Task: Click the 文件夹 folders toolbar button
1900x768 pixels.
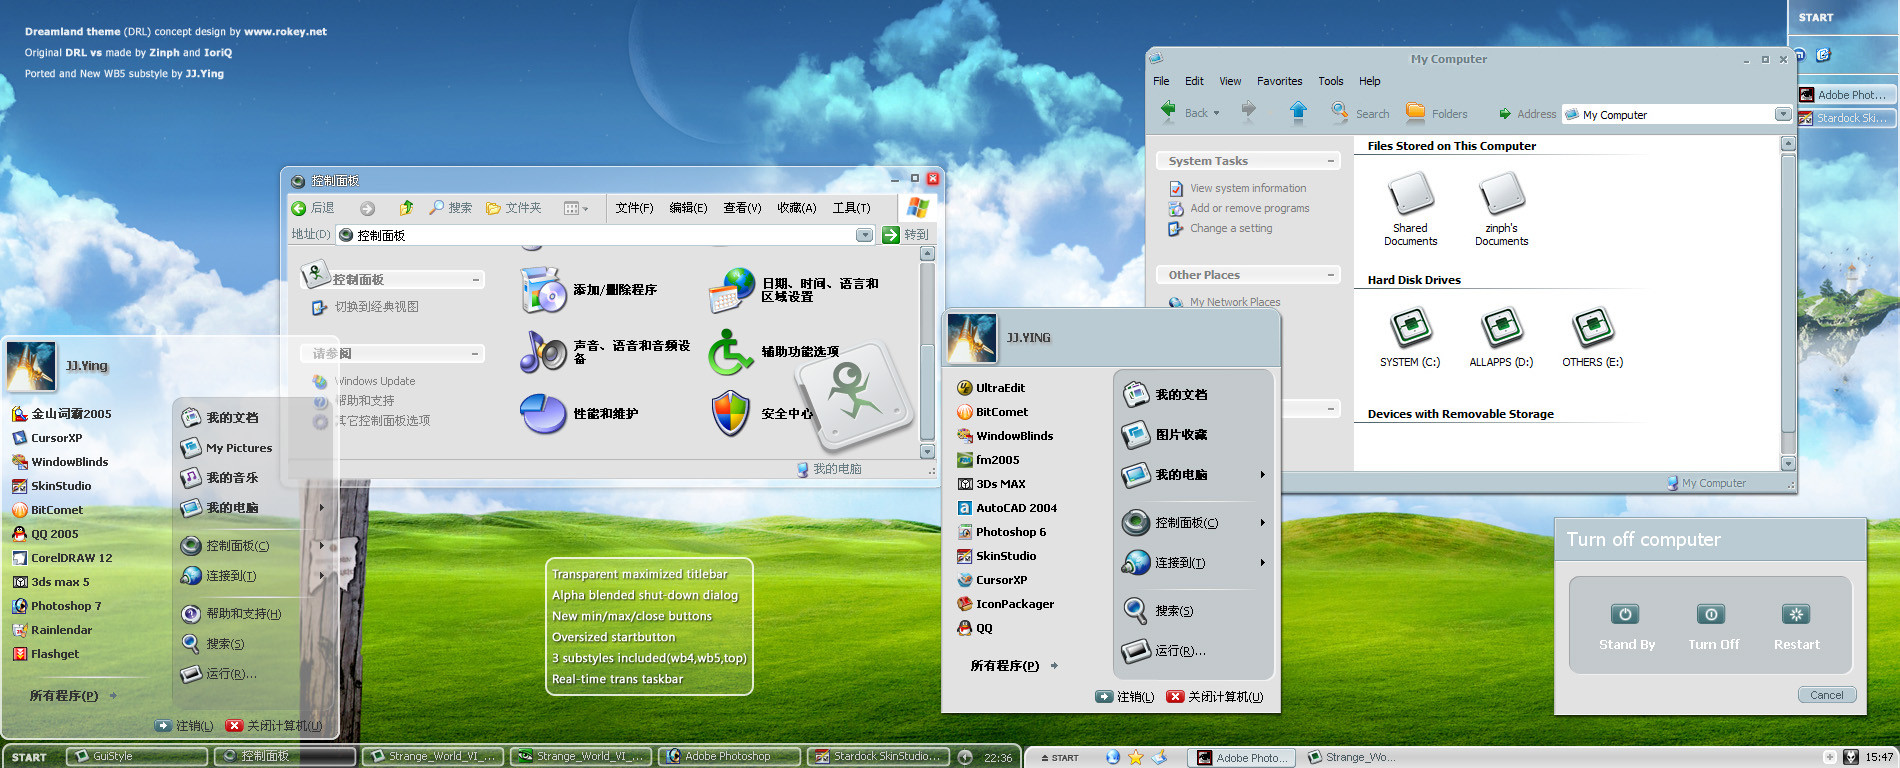Action: (x=514, y=208)
